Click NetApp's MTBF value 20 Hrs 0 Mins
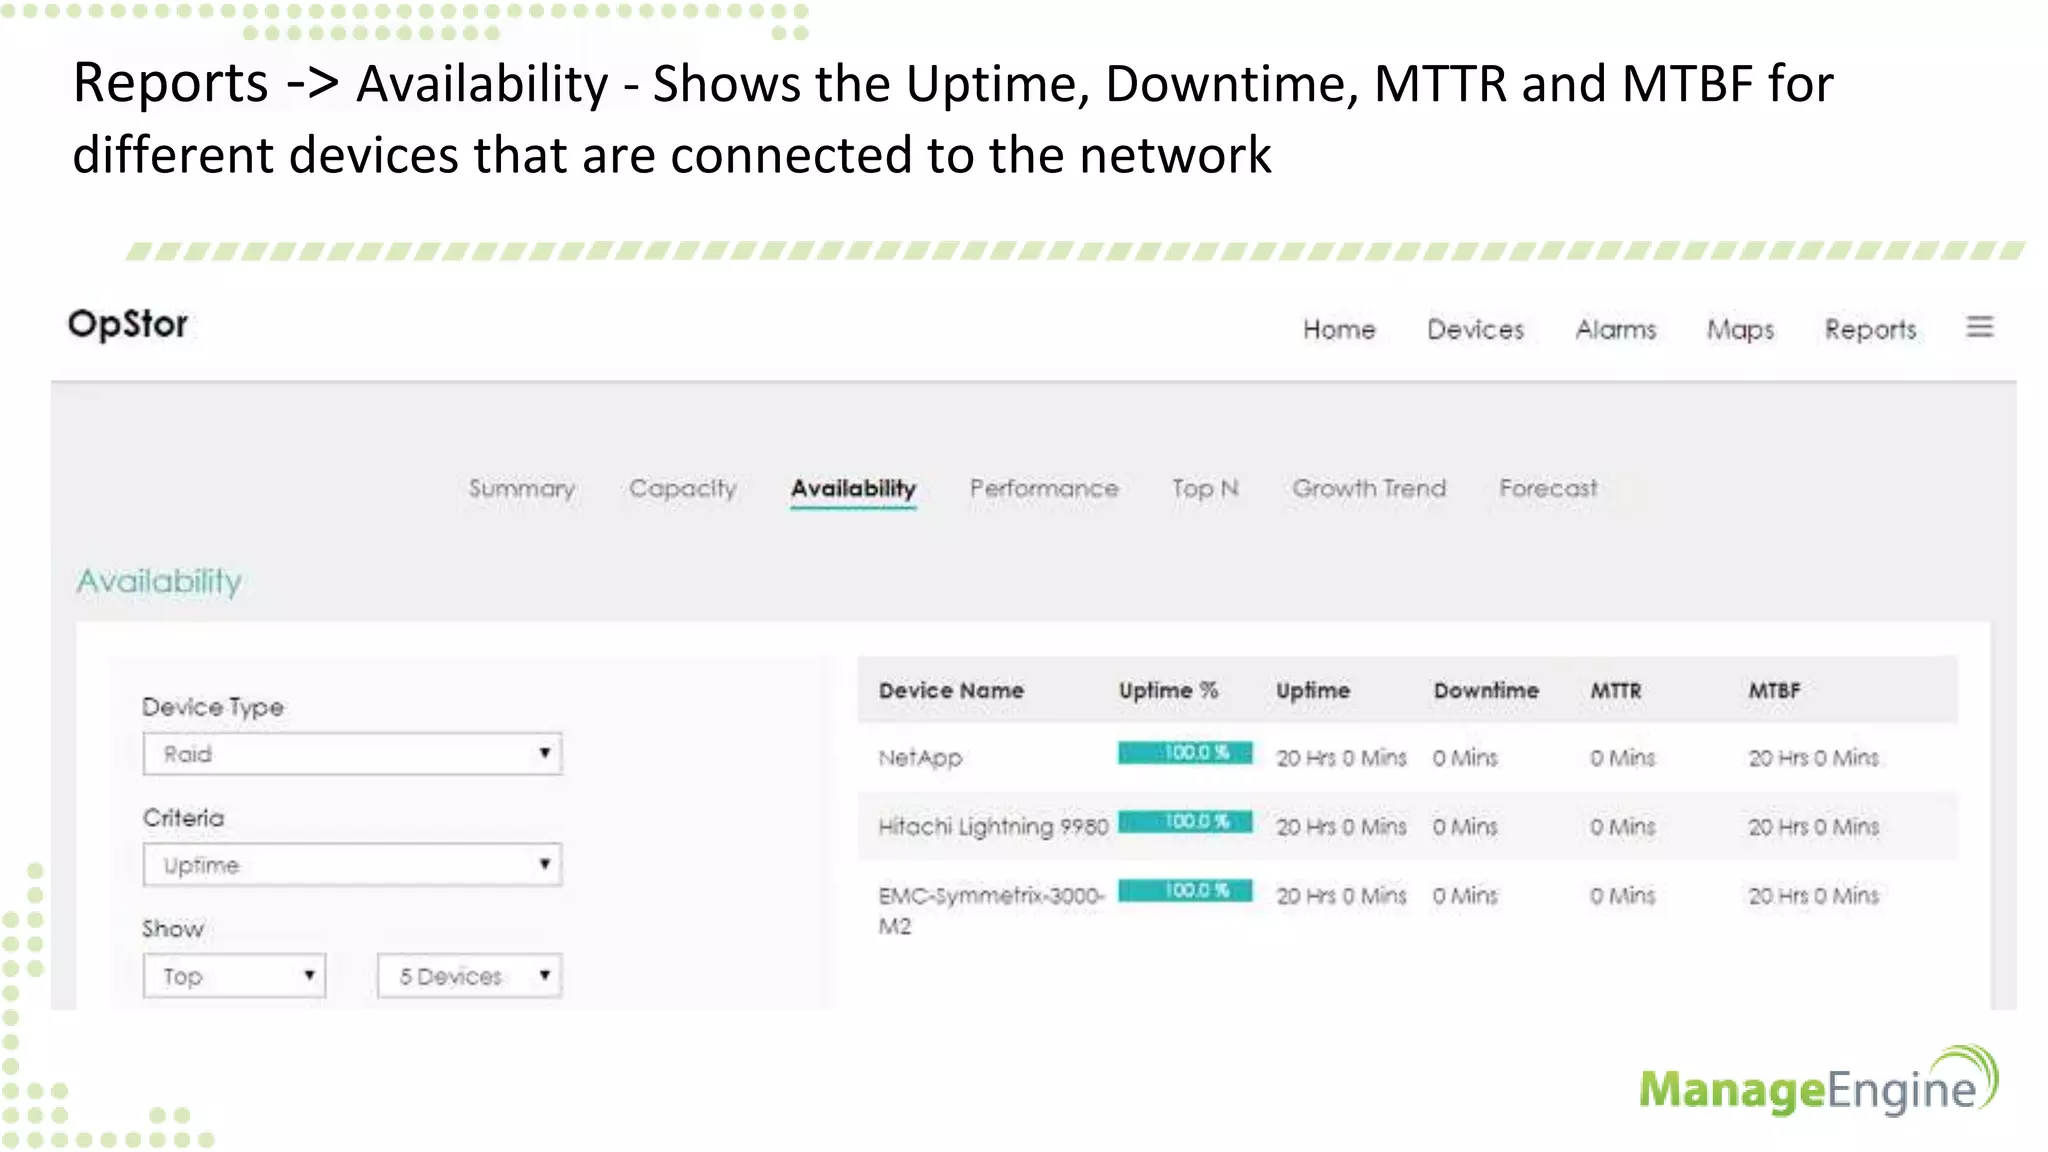 tap(1814, 758)
